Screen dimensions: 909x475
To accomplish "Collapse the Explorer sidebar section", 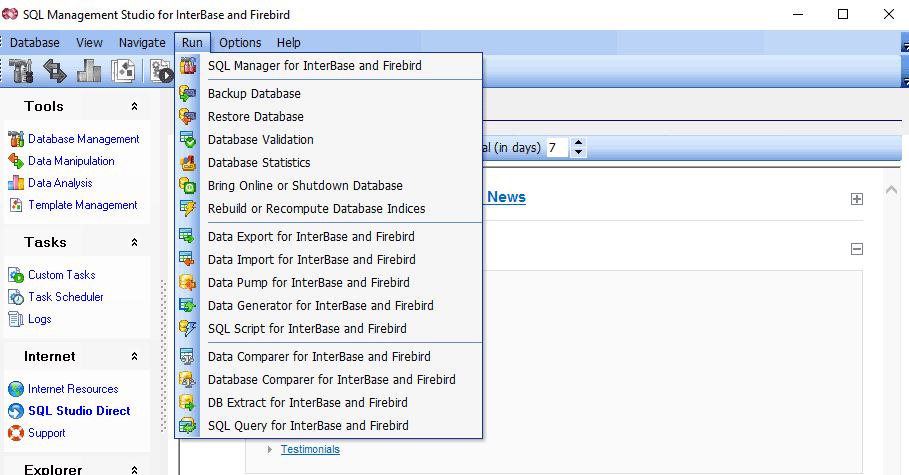I will tap(134, 470).
